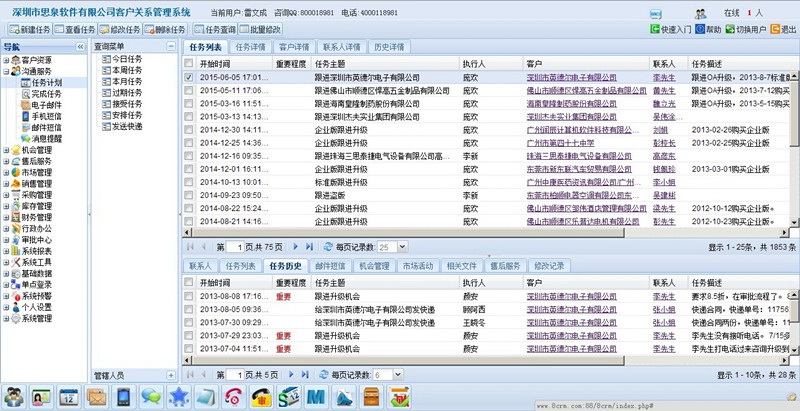The width and height of the screenshot is (800, 411).
Task: Open 帮助 help in top right
Action: click(708, 30)
